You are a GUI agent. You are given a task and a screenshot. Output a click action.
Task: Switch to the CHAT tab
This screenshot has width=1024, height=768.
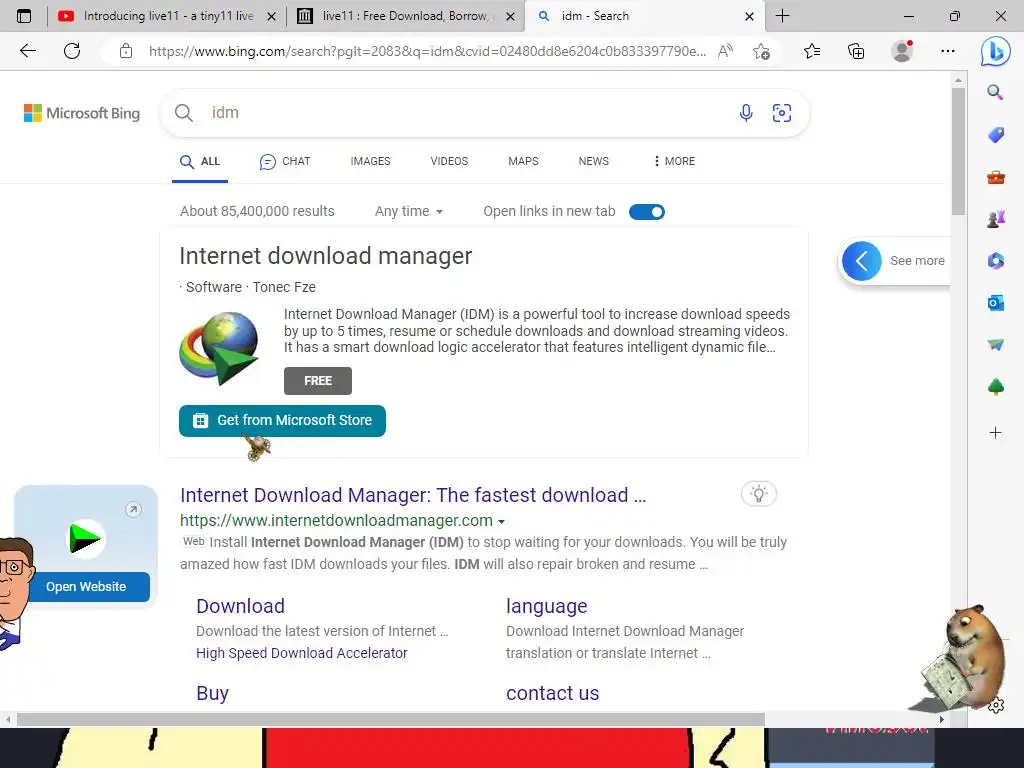coord(285,161)
